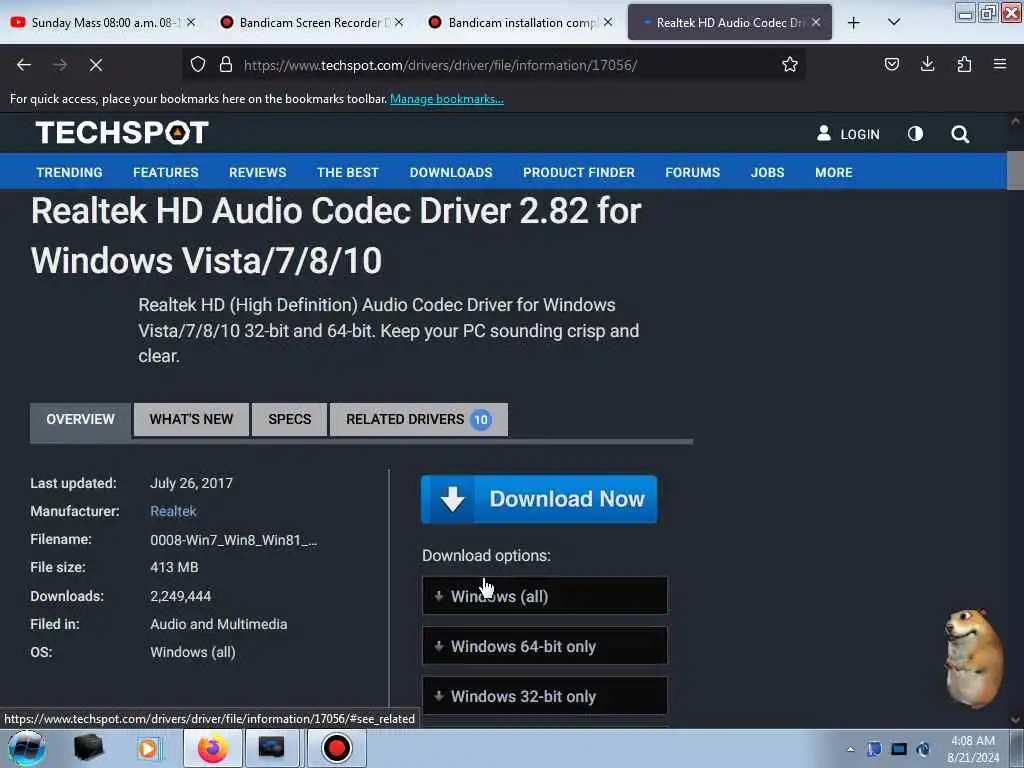Open the extensions puzzle icon

pyautogui.click(x=964, y=64)
